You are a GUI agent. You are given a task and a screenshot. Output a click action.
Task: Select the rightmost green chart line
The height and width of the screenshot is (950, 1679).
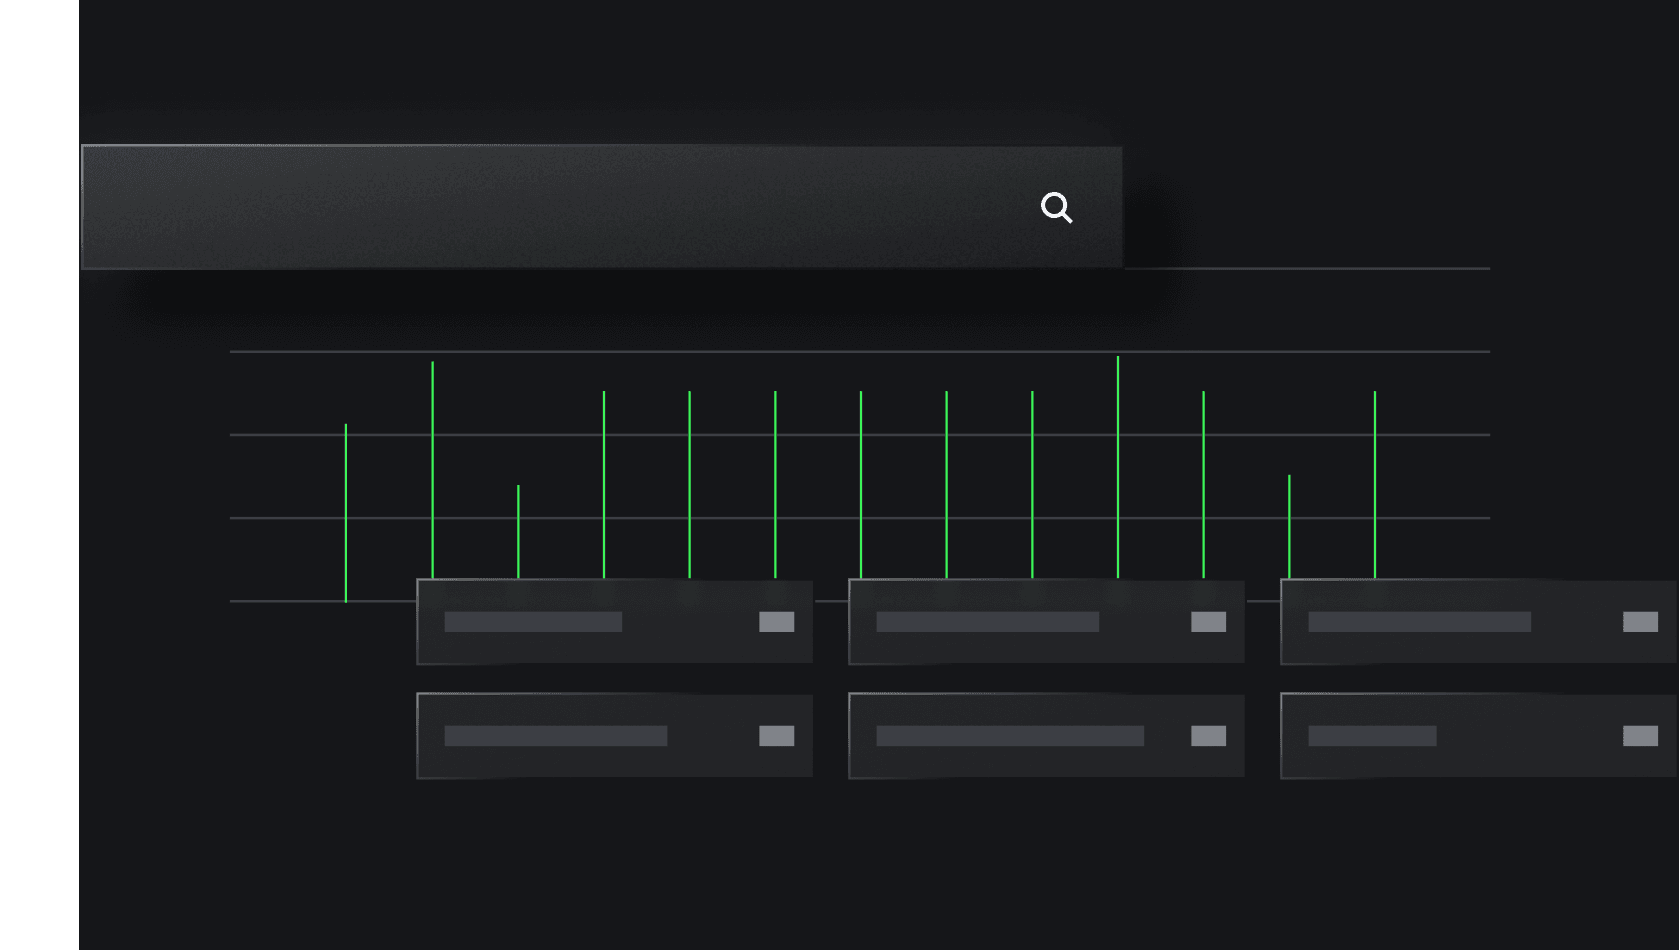pos(1375,485)
